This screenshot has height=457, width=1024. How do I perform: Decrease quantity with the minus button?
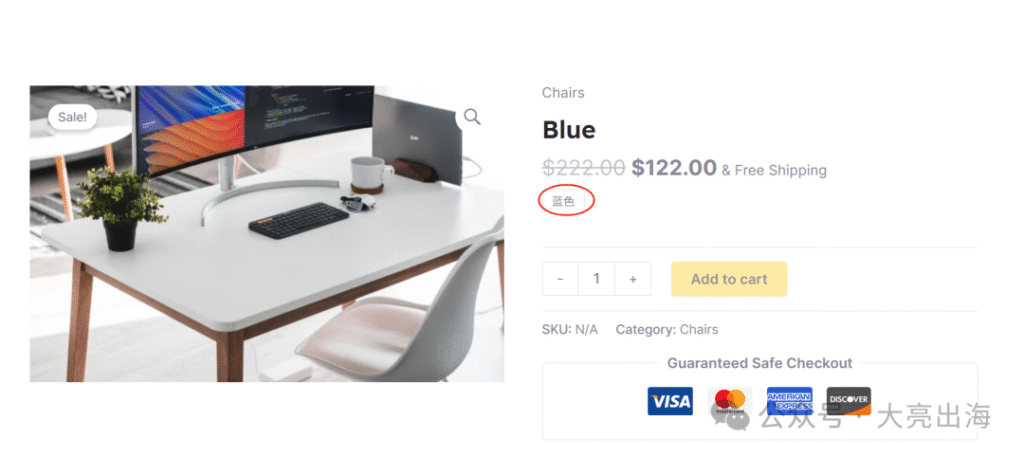coord(560,279)
